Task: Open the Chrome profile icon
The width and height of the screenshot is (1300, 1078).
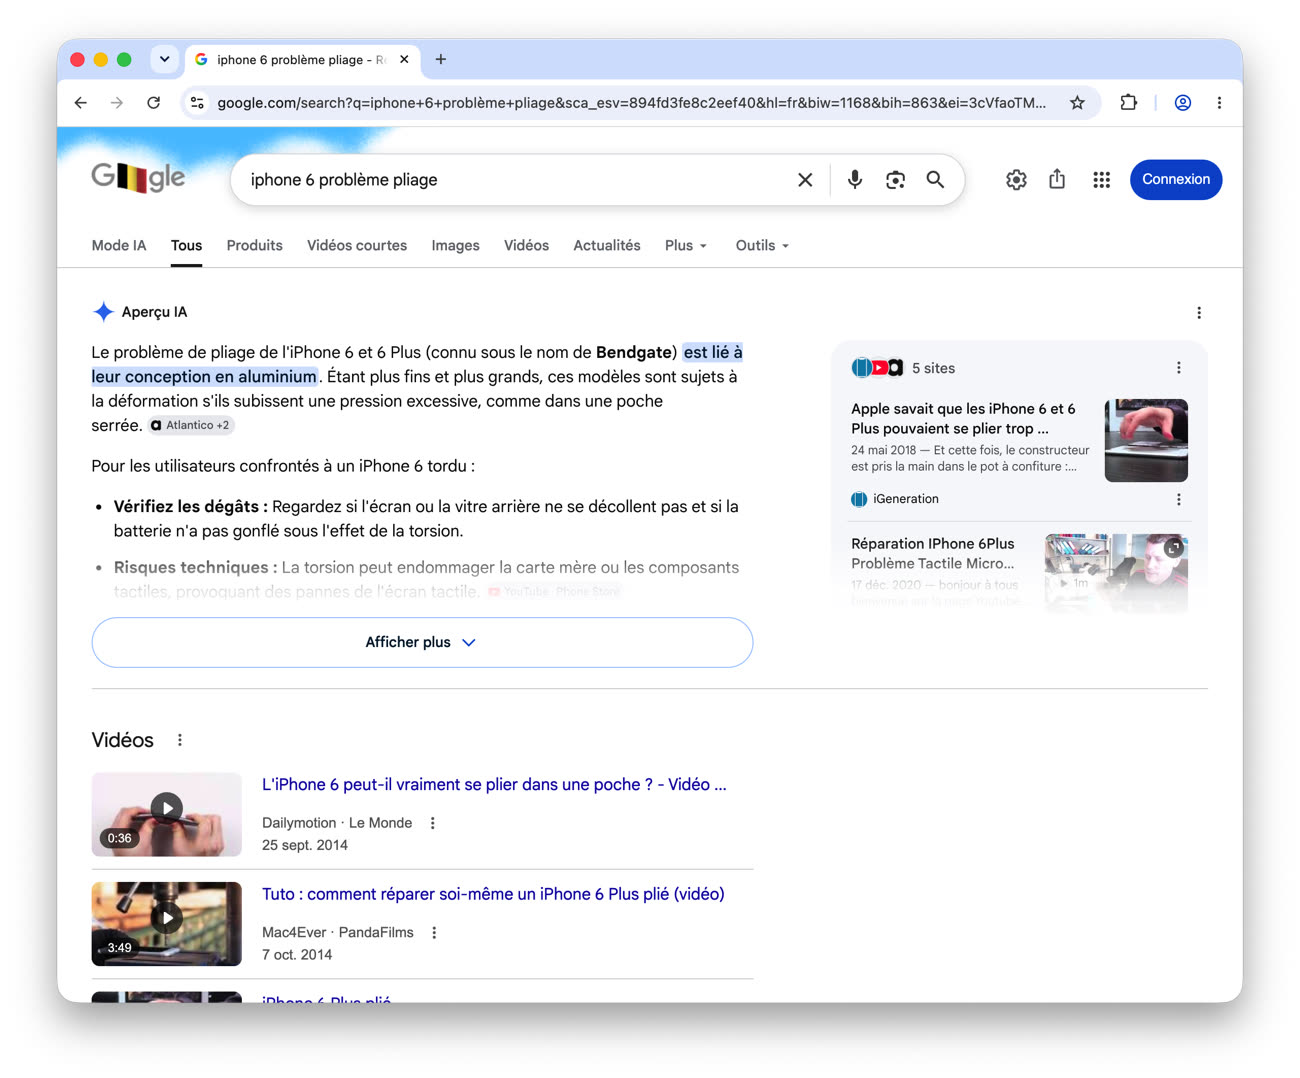Action: point(1183,102)
